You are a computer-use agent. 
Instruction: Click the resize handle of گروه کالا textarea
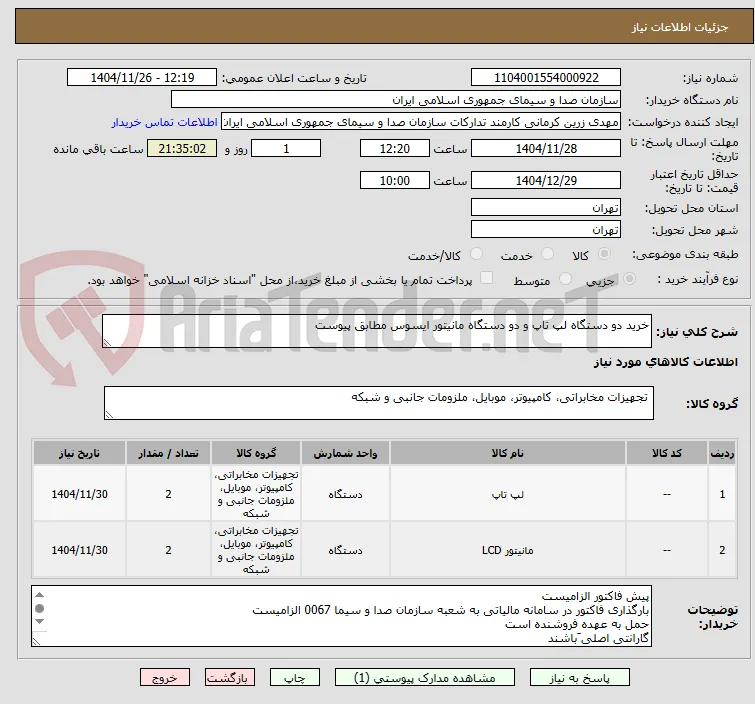pyautogui.click(x=109, y=415)
